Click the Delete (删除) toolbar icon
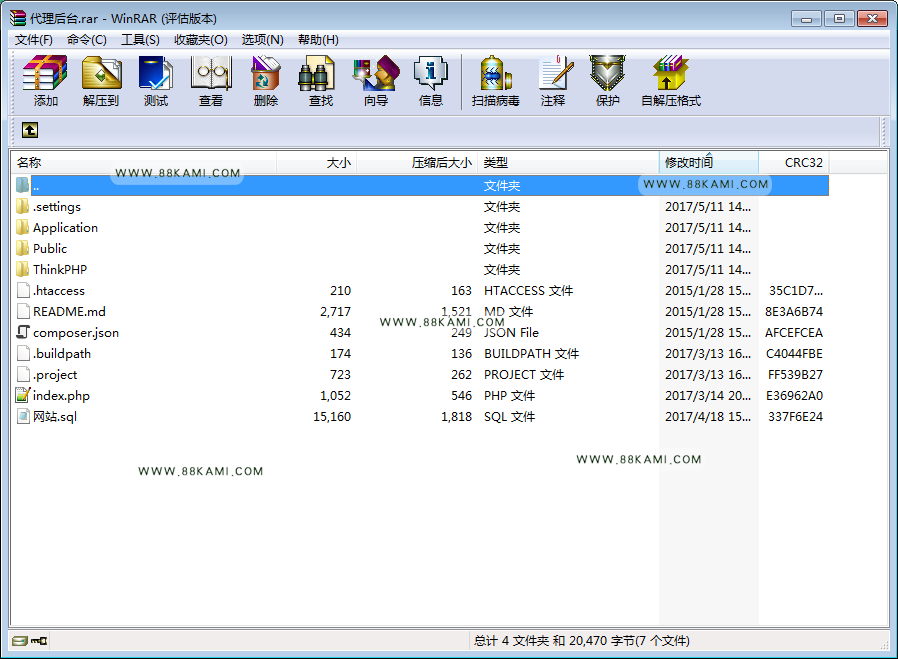898x659 pixels. (x=266, y=73)
